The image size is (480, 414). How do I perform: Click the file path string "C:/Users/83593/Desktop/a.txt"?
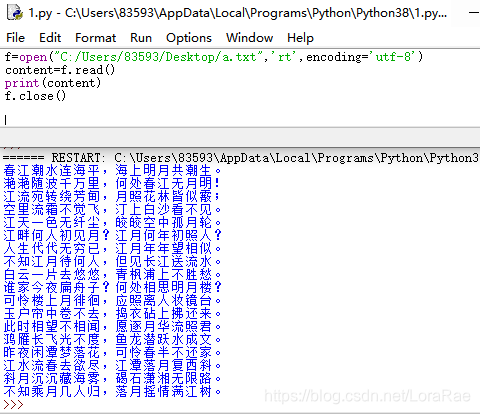[x=158, y=57]
